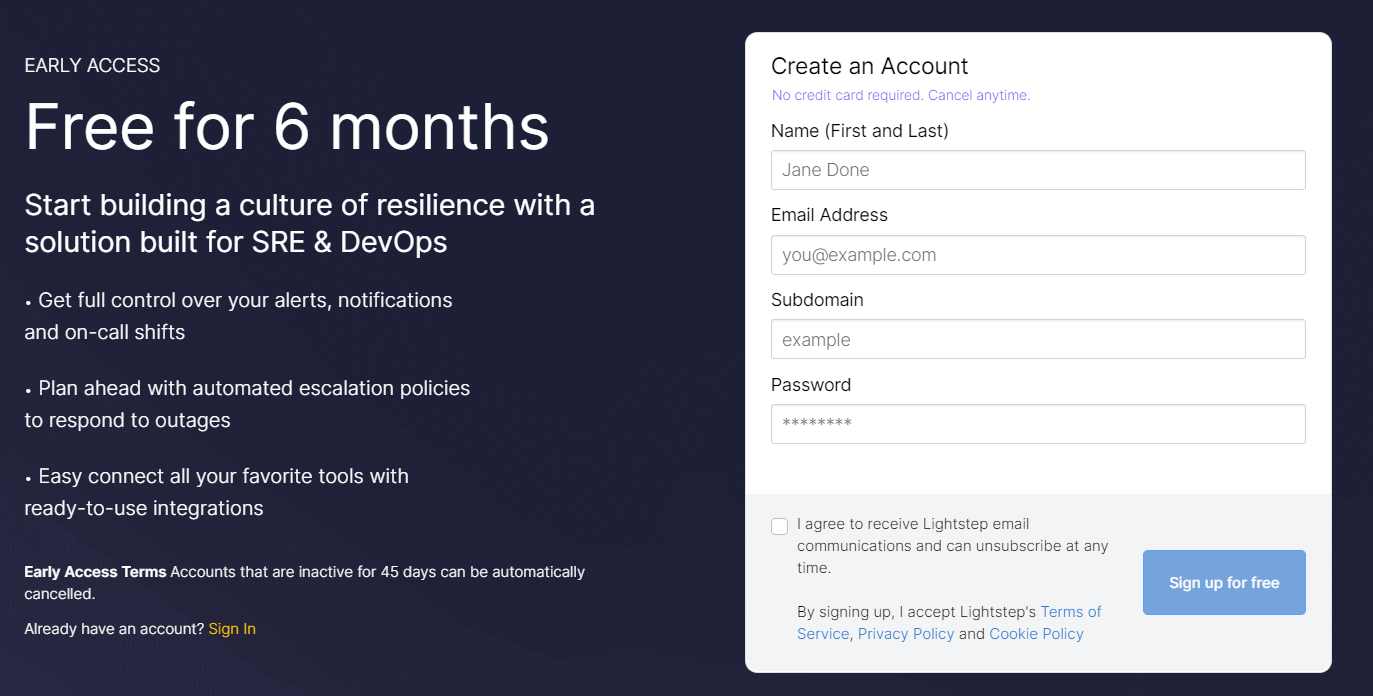Click the 'Create an Account' heading

coord(869,66)
